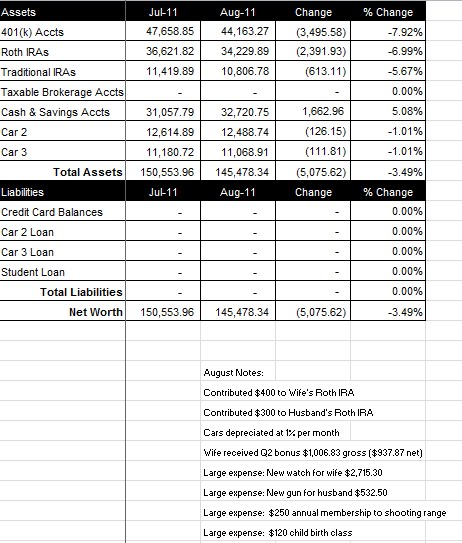Click the Taxable Brokerage Accts label cell

pyautogui.click(x=62, y=91)
